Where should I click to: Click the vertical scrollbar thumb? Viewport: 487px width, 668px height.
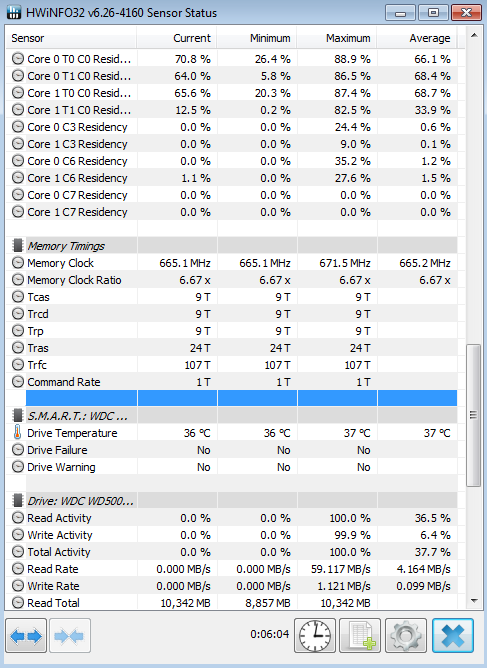click(473, 415)
